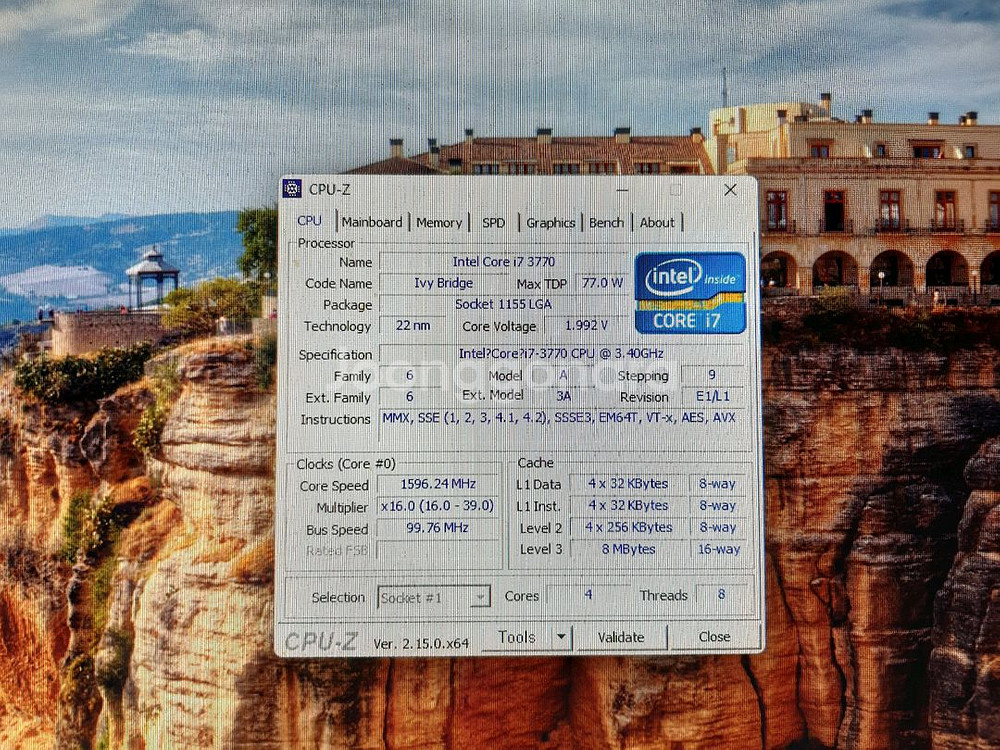The width and height of the screenshot is (1000, 750).
Task: Click the Level 3 '8 MBytes' value
Action: click(628, 548)
